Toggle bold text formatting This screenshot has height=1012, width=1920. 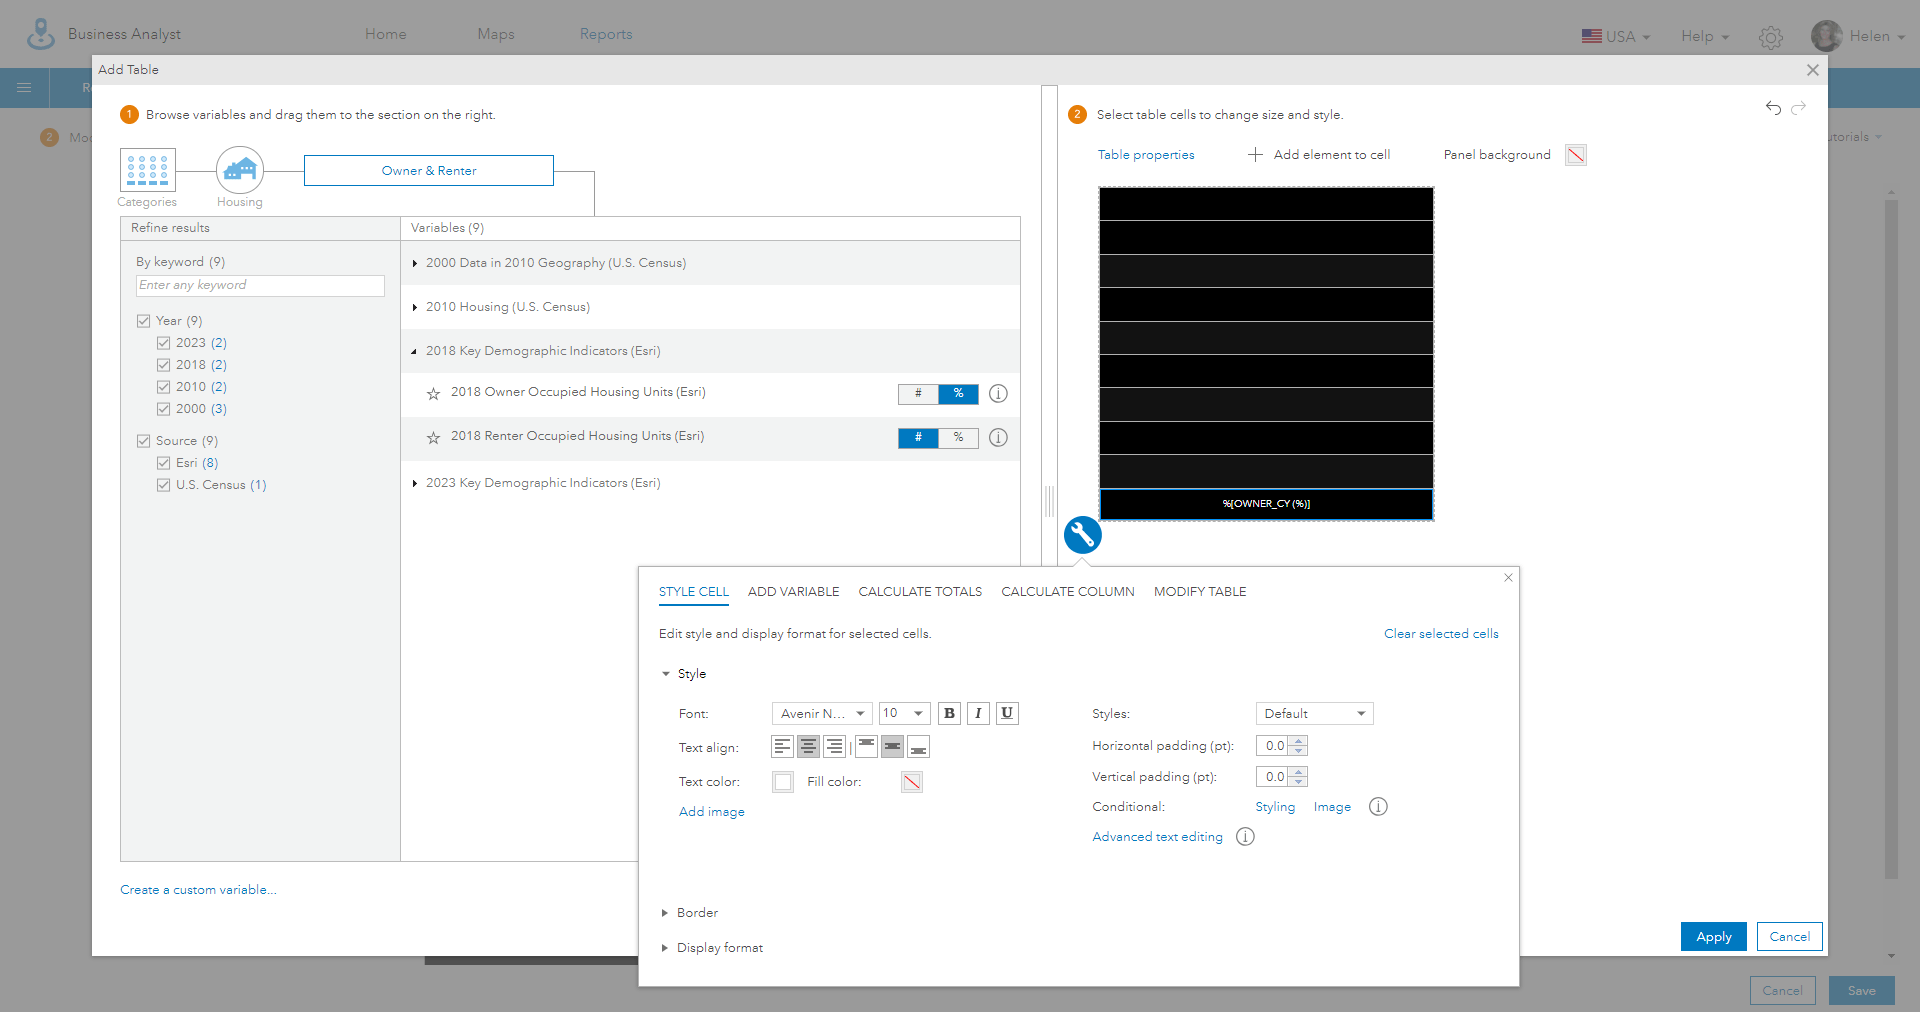949,713
